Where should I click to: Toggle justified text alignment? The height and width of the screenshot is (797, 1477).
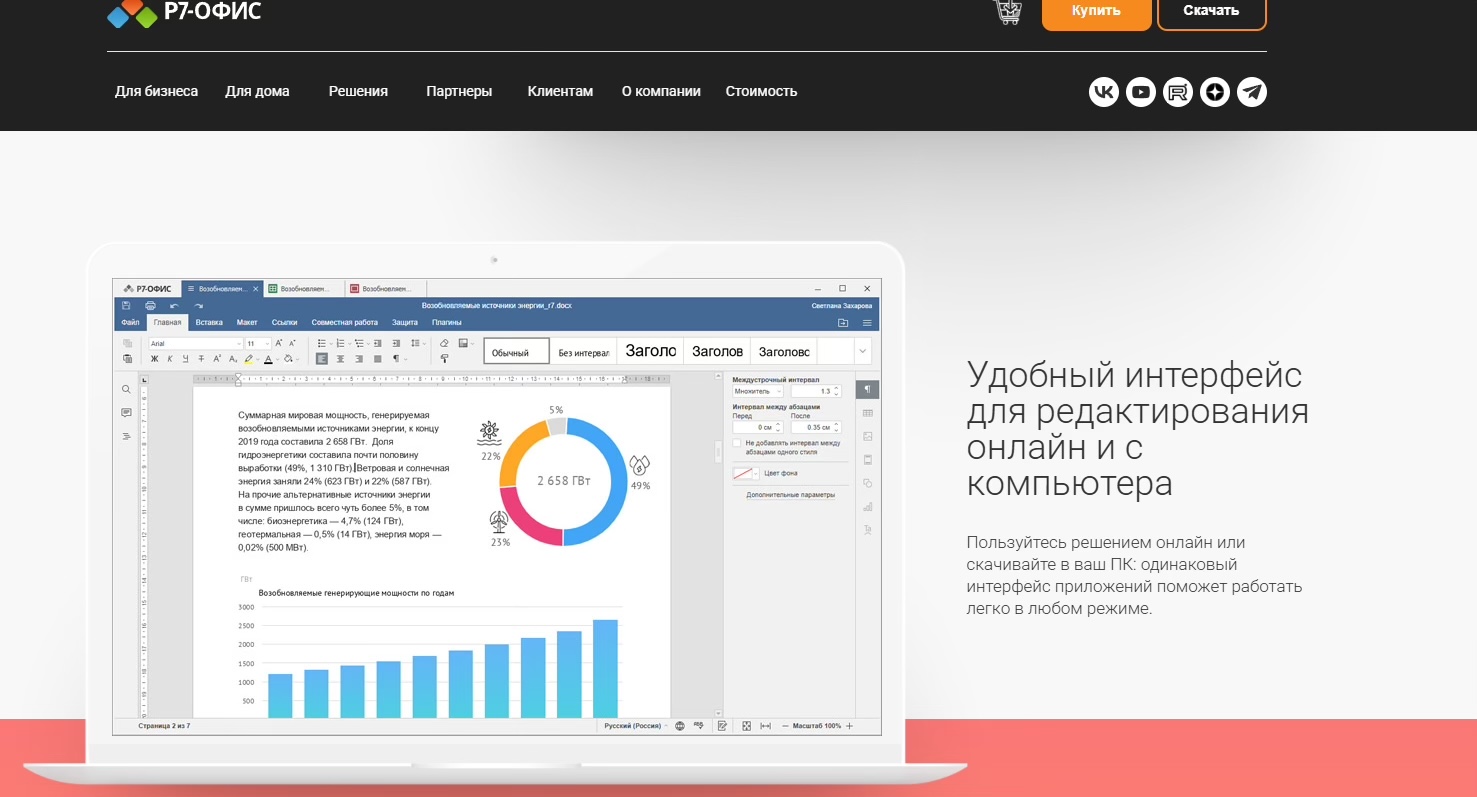[377, 358]
